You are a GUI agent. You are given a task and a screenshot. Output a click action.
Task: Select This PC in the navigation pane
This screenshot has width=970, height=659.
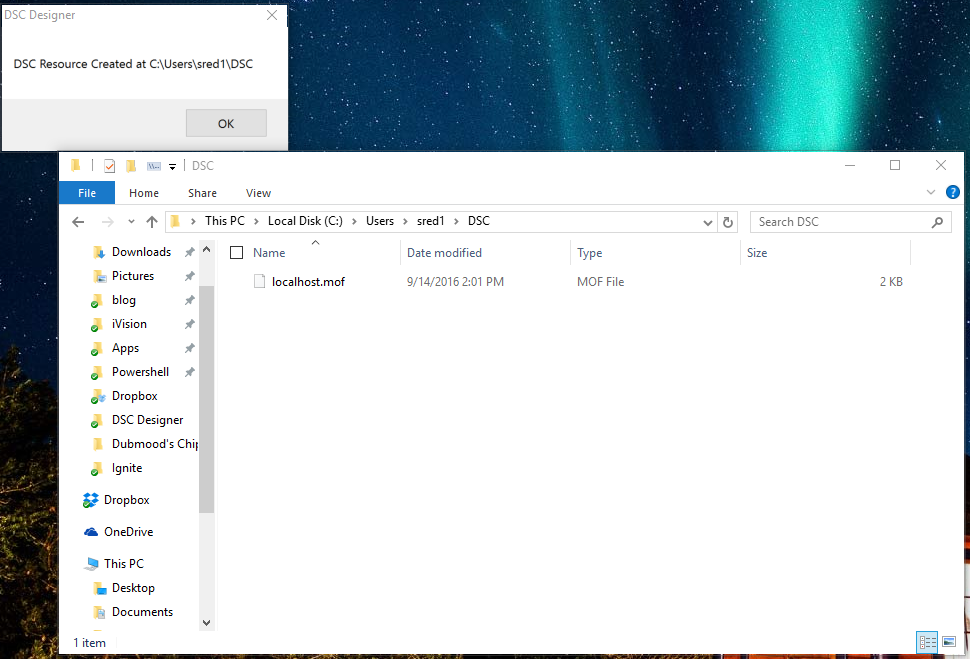coord(123,564)
